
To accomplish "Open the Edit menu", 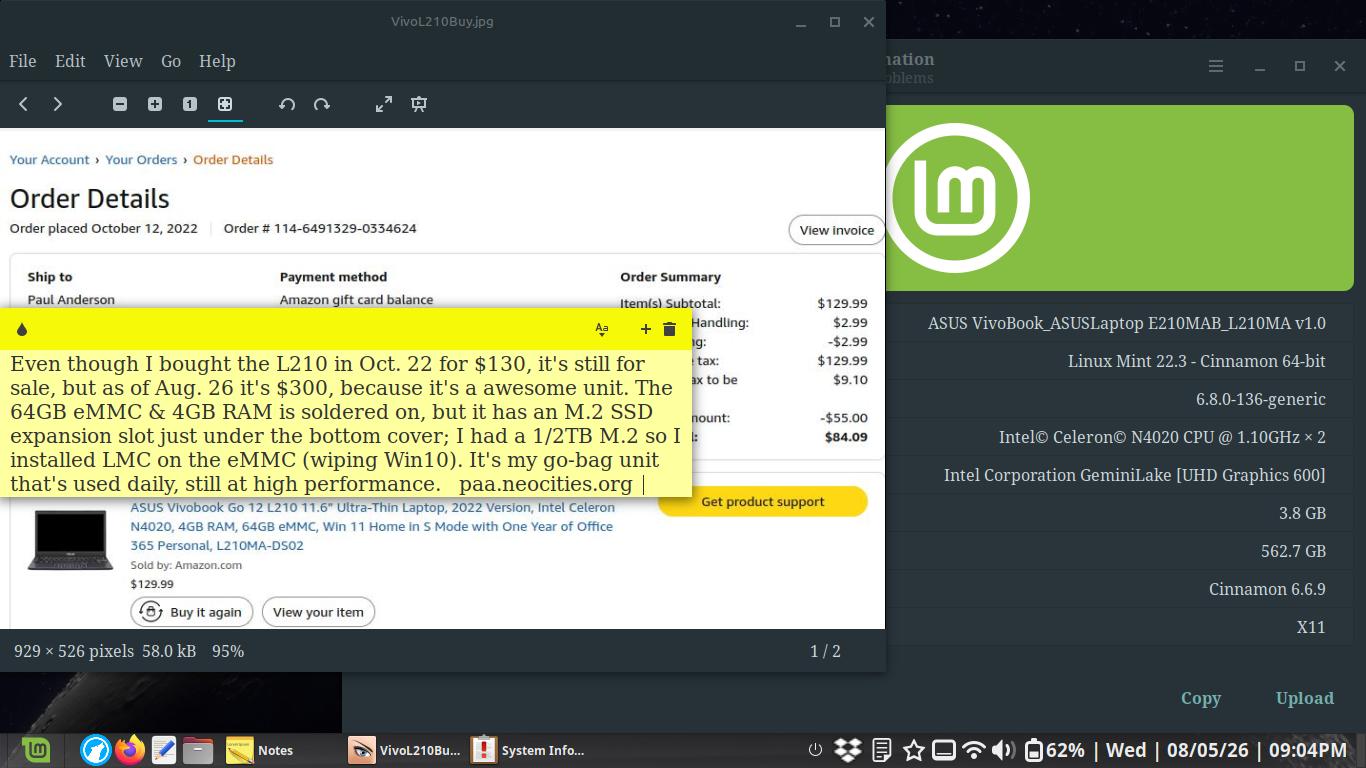I will tap(70, 61).
